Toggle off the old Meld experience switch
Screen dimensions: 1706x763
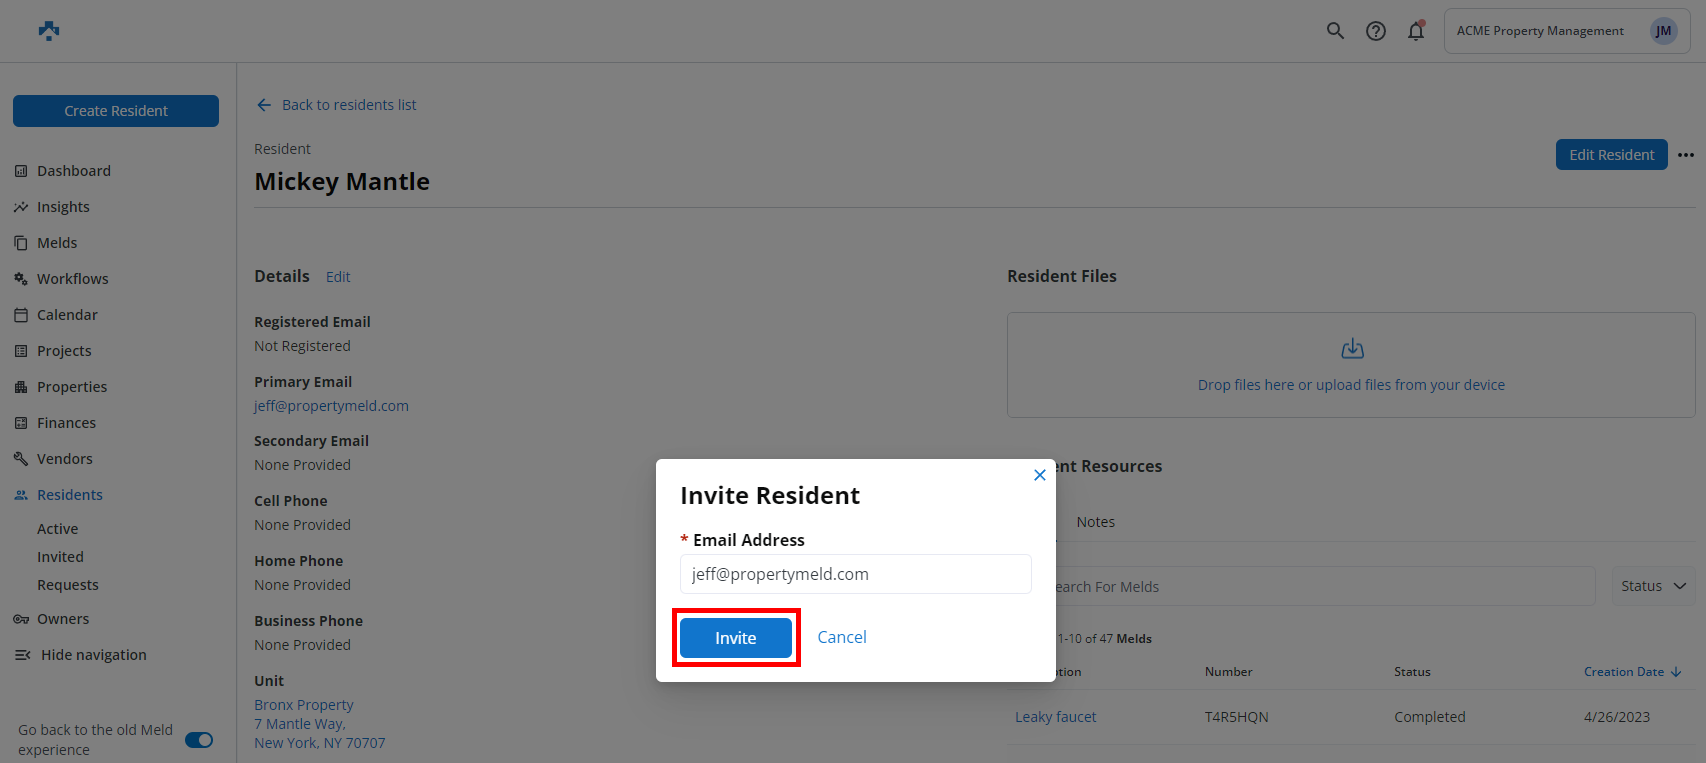point(199,740)
